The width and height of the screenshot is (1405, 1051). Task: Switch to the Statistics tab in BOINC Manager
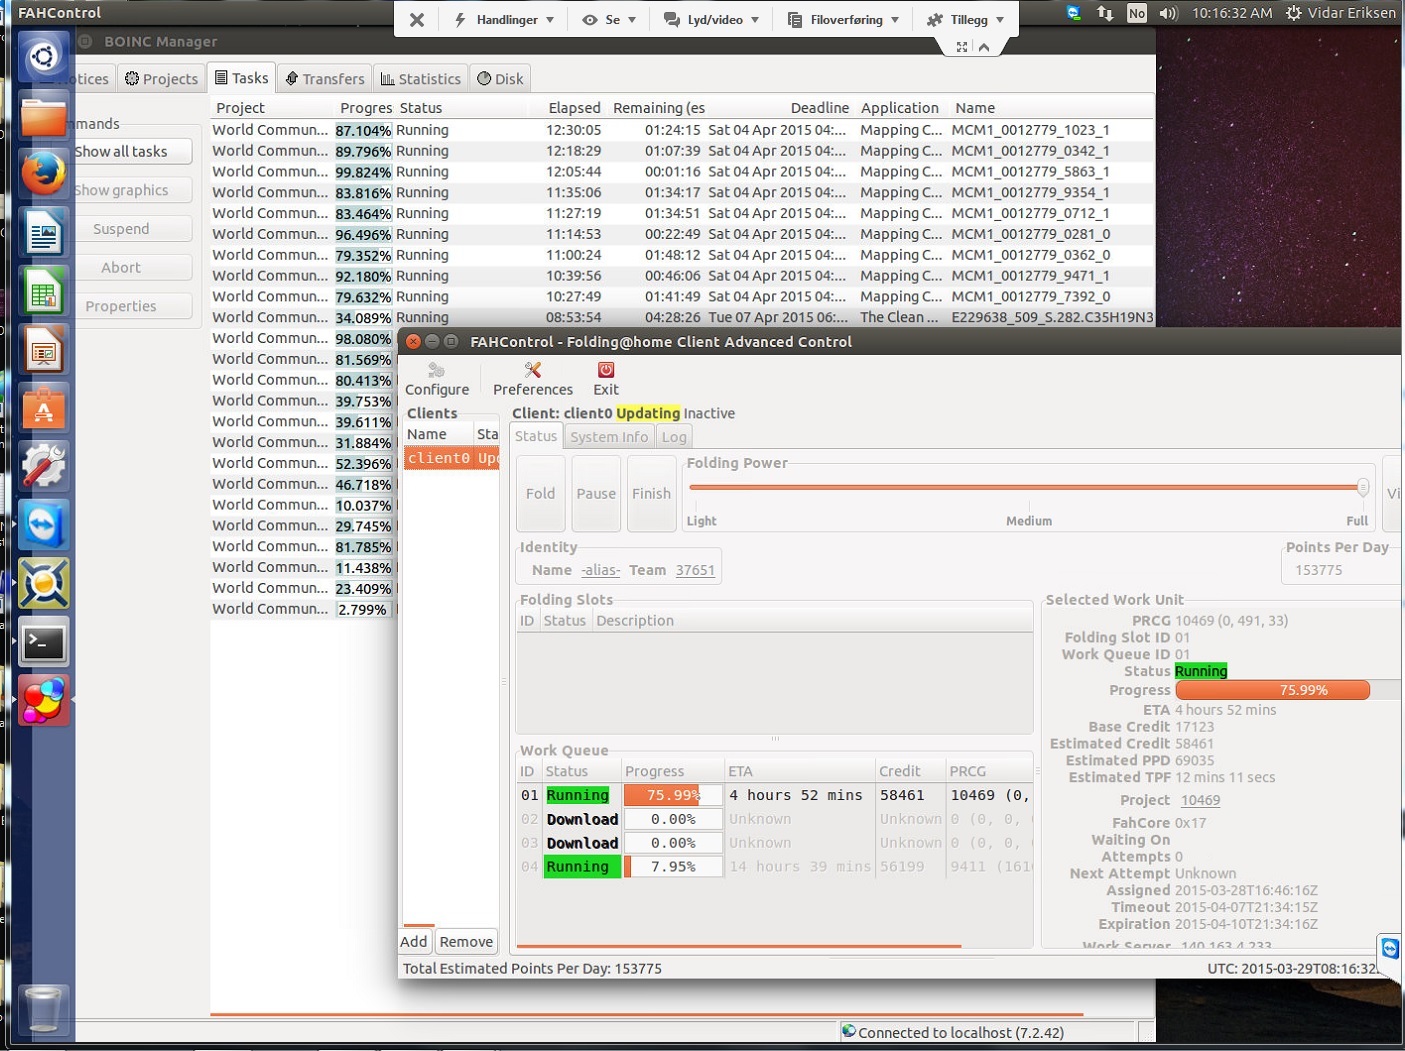[421, 79]
